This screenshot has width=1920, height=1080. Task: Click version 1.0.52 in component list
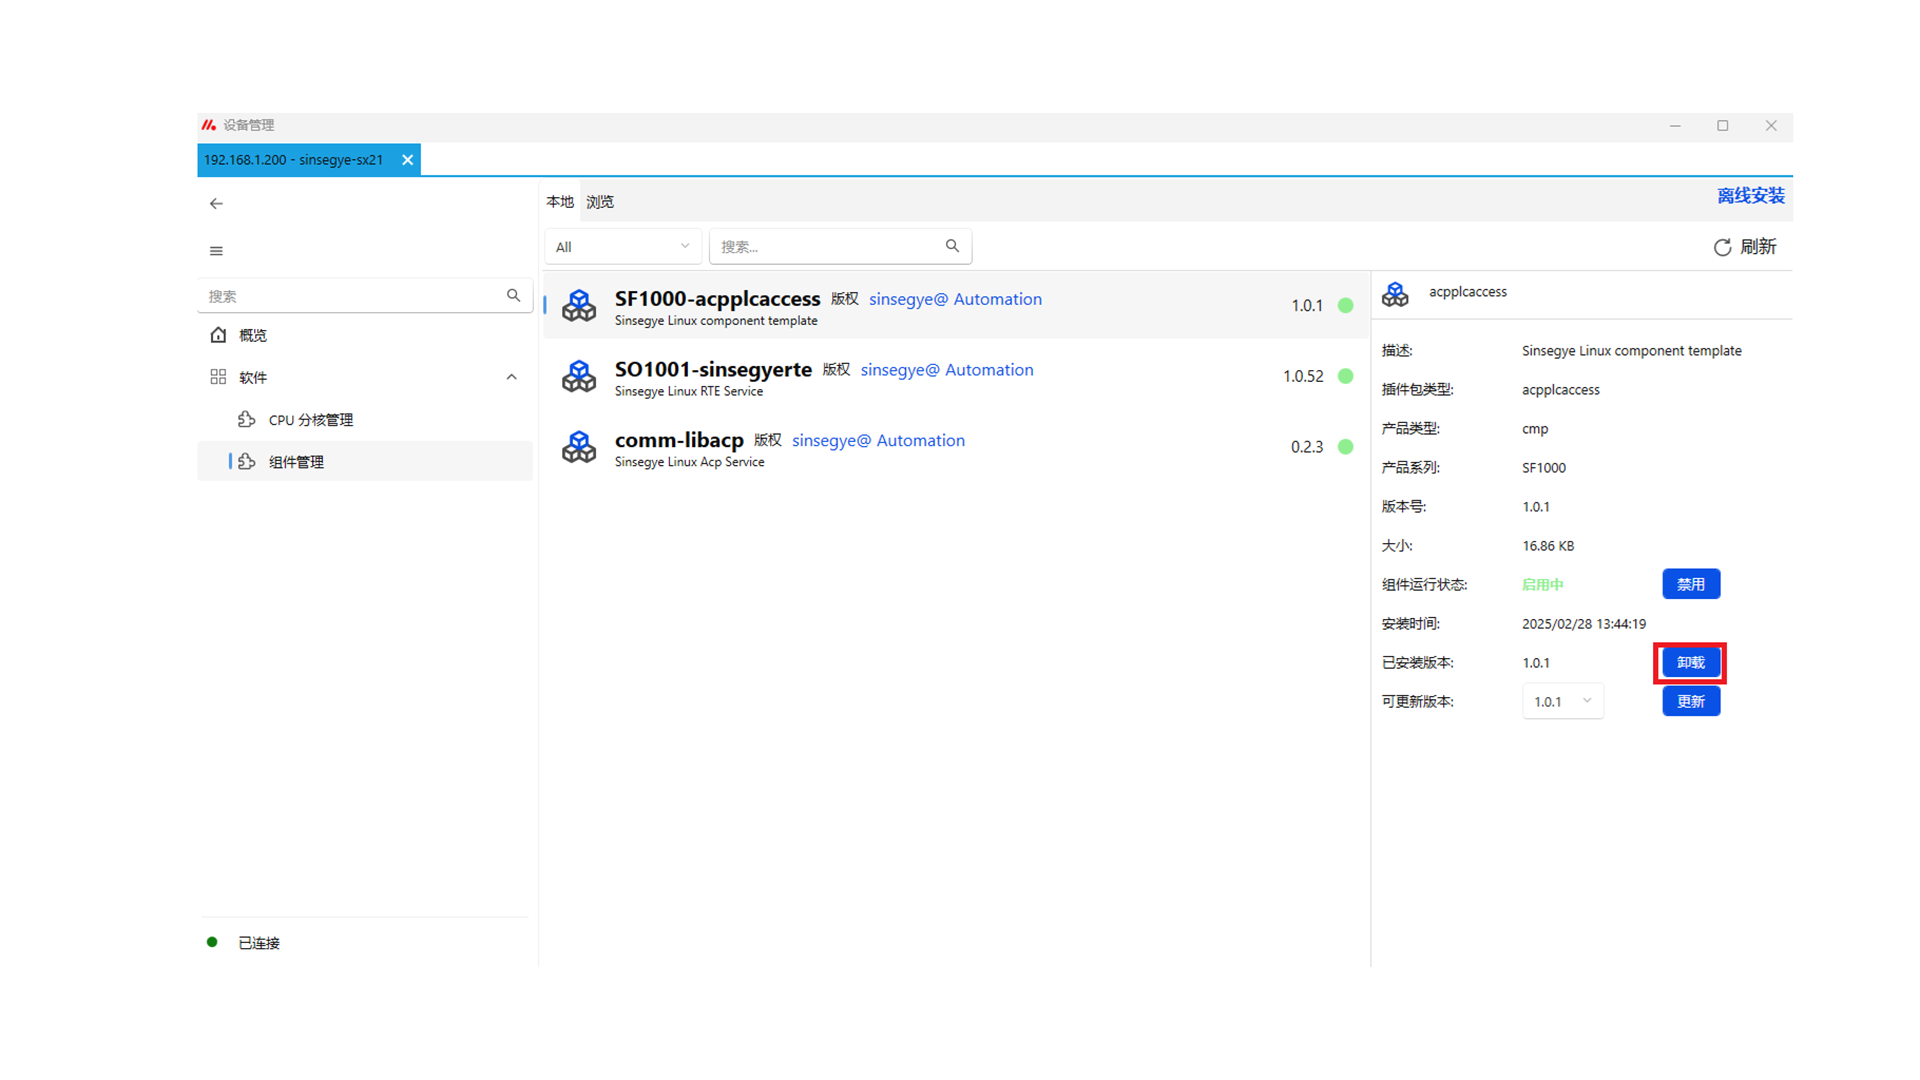point(1303,376)
